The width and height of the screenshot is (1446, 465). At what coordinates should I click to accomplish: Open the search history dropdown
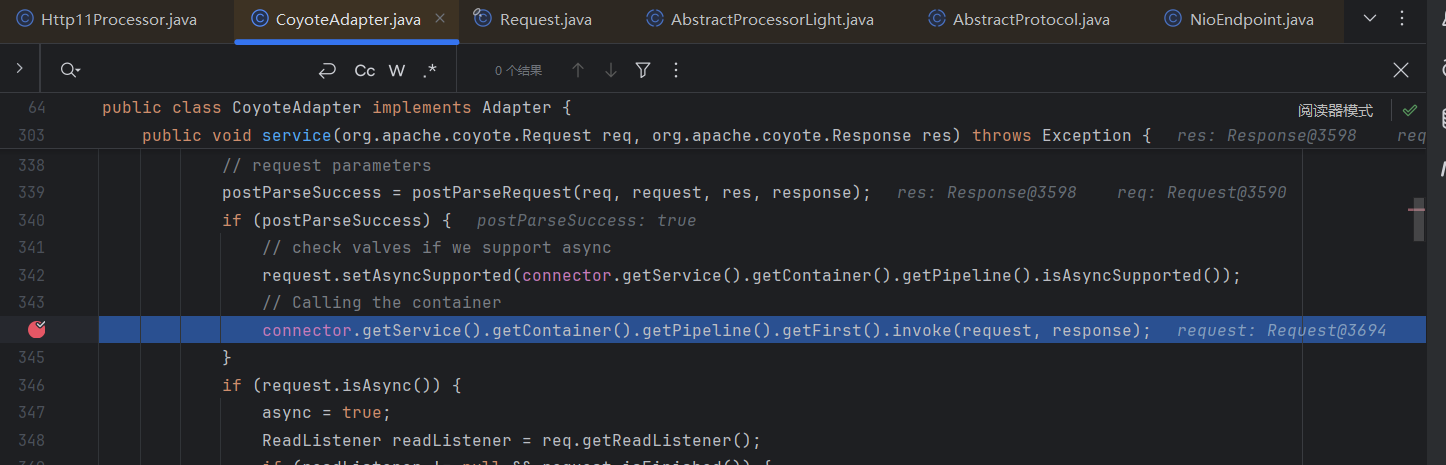[x=70, y=70]
